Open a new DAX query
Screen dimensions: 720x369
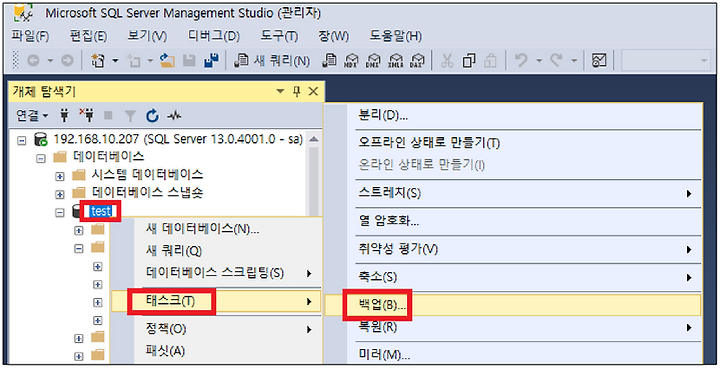[417, 61]
